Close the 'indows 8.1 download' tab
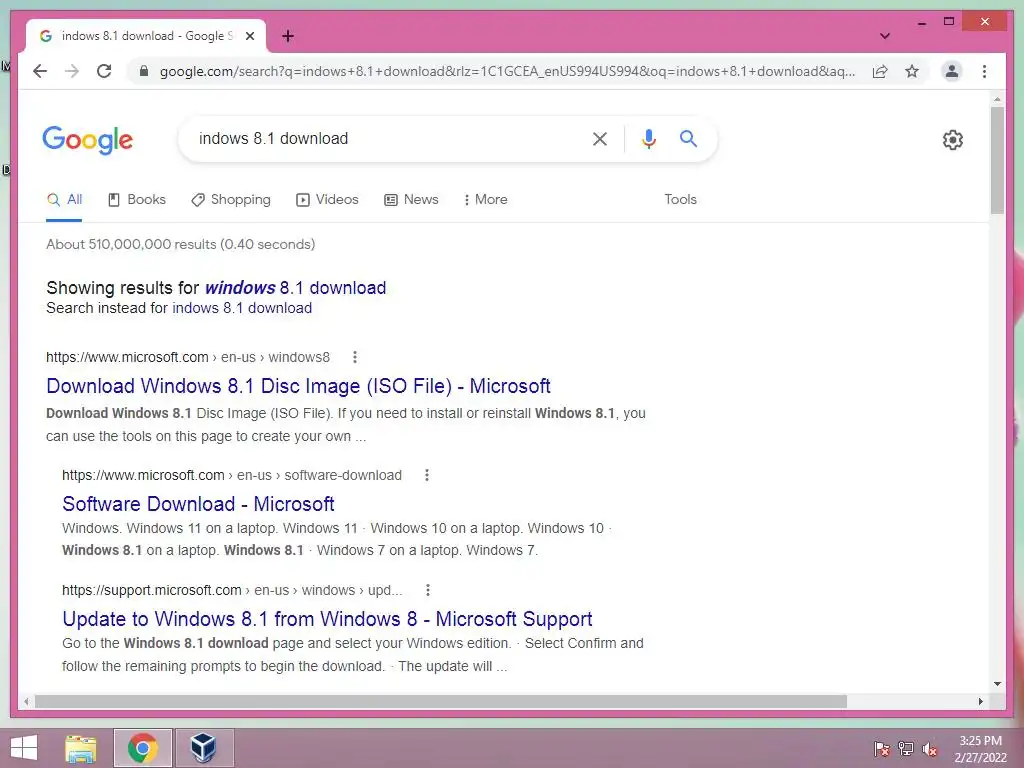1024x768 pixels. (x=249, y=36)
